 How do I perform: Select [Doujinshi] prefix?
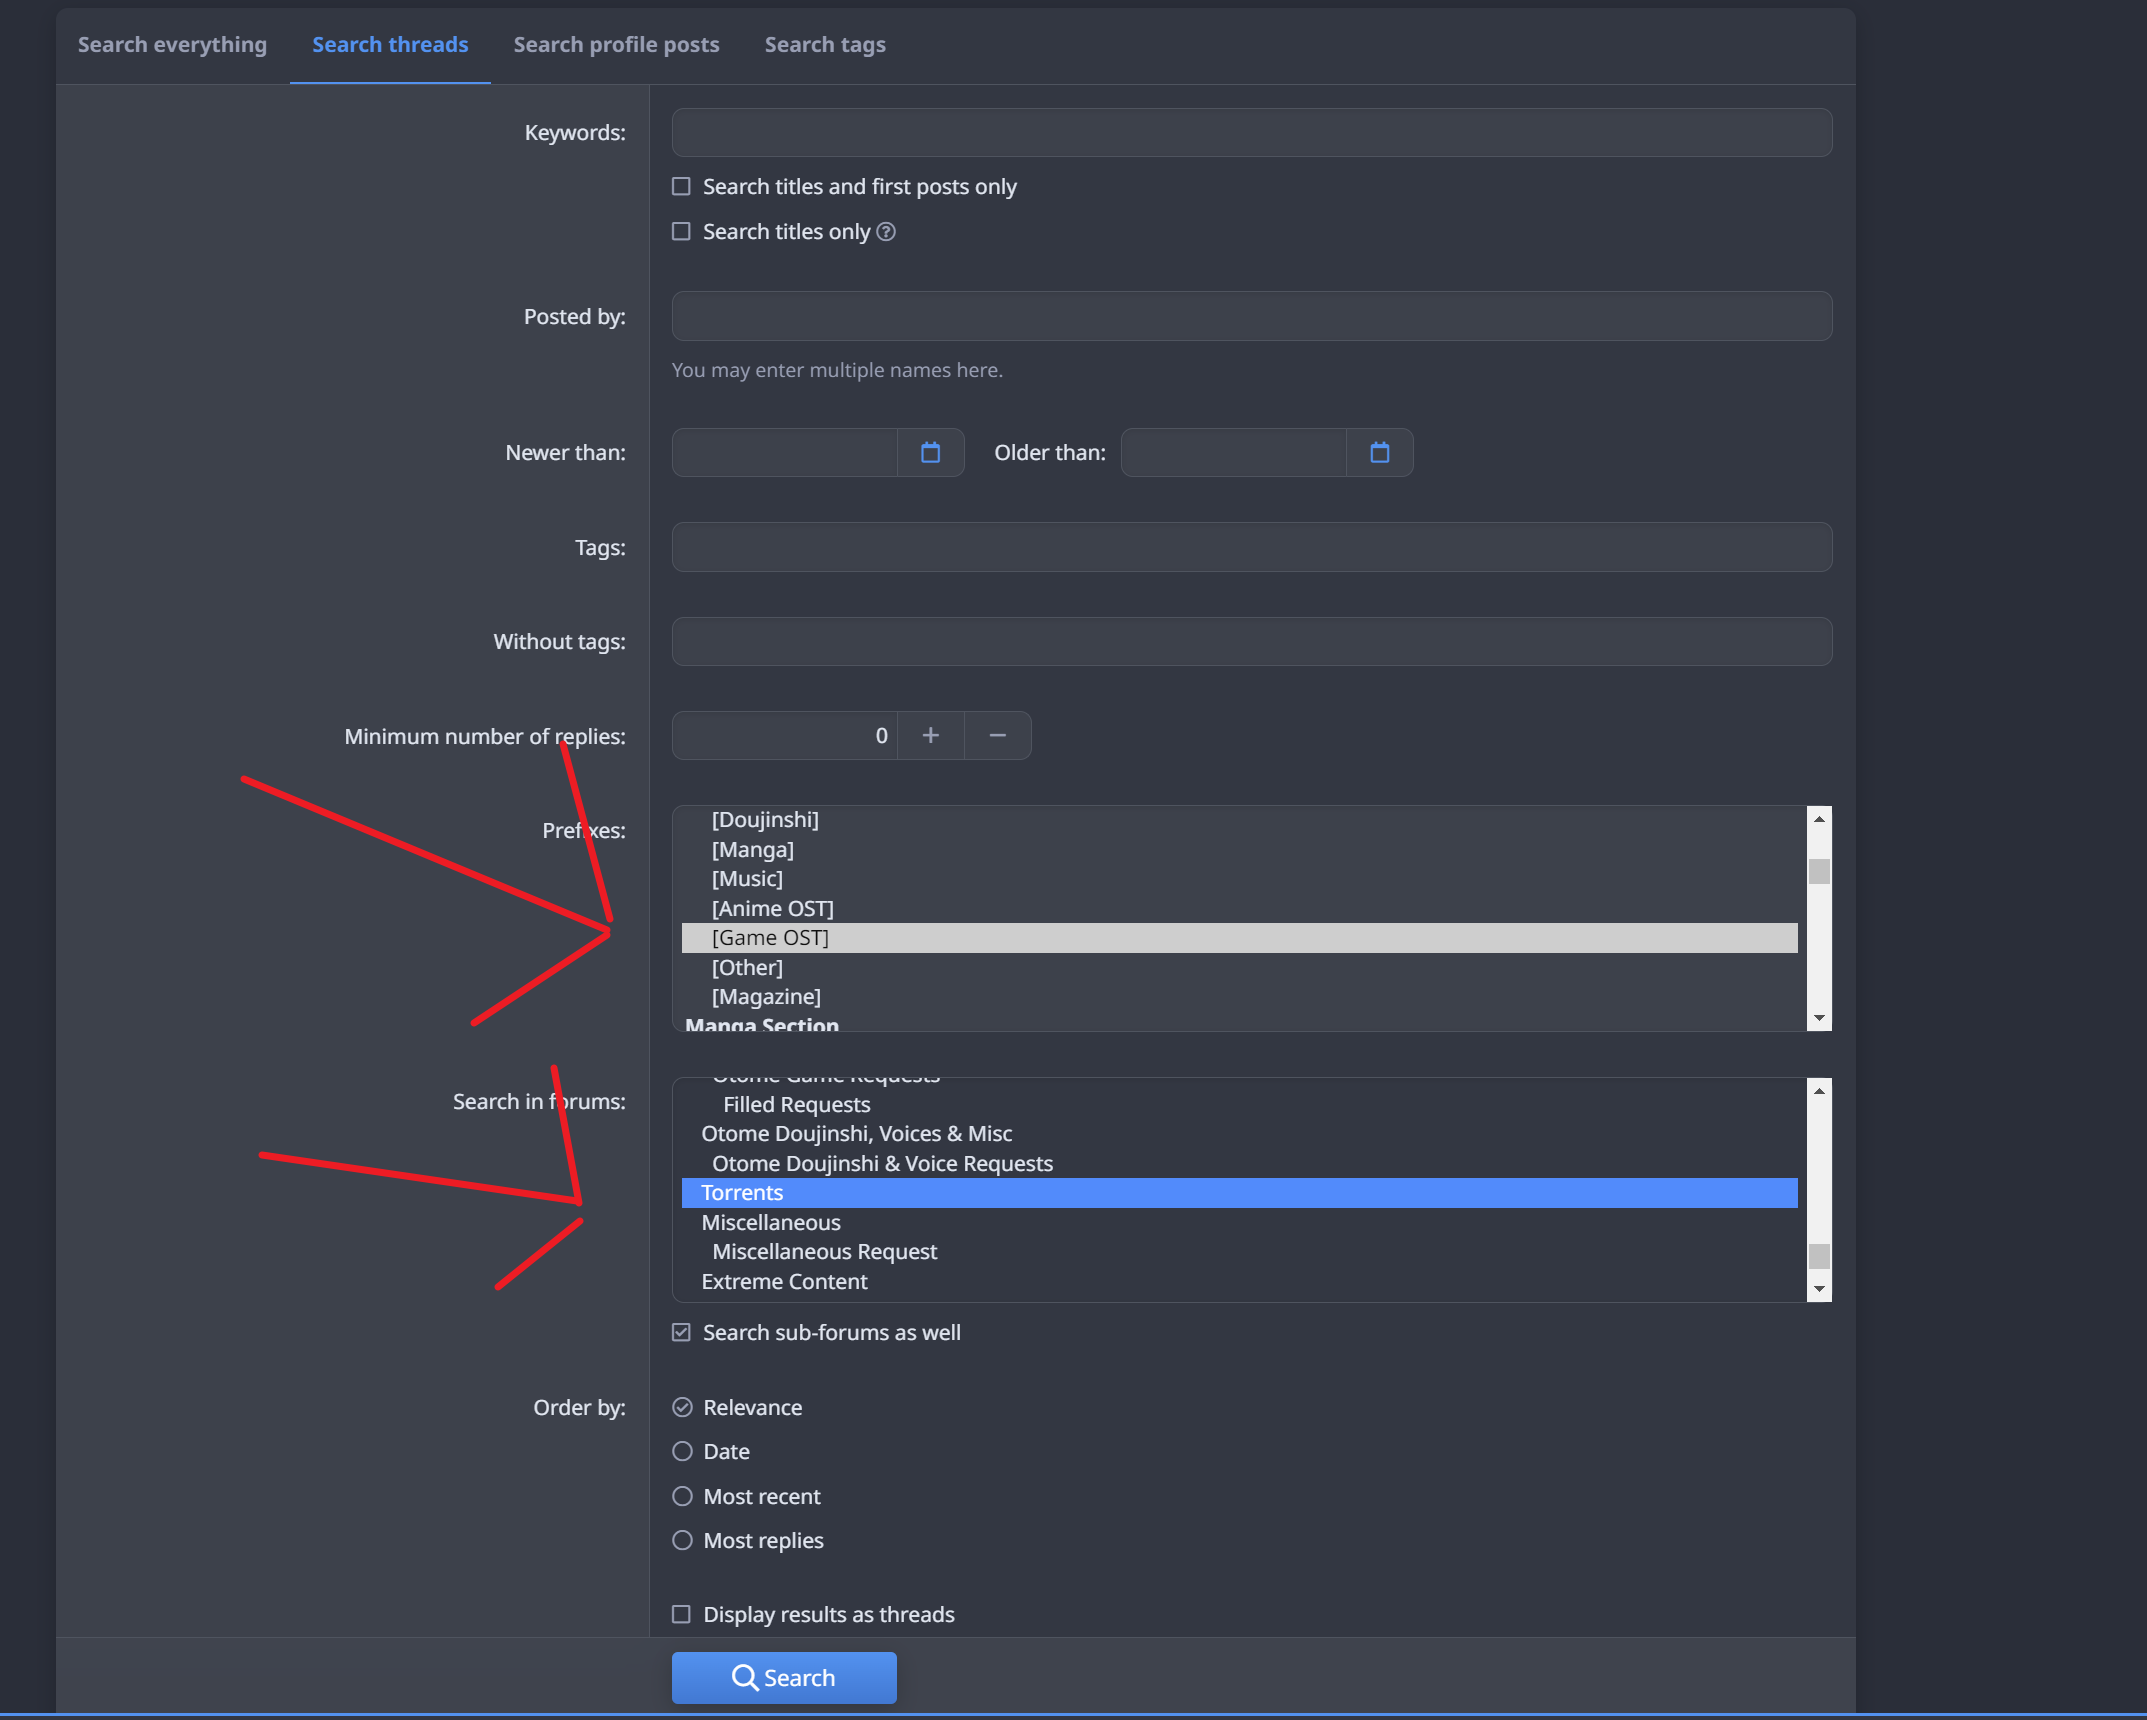(x=1240, y=820)
